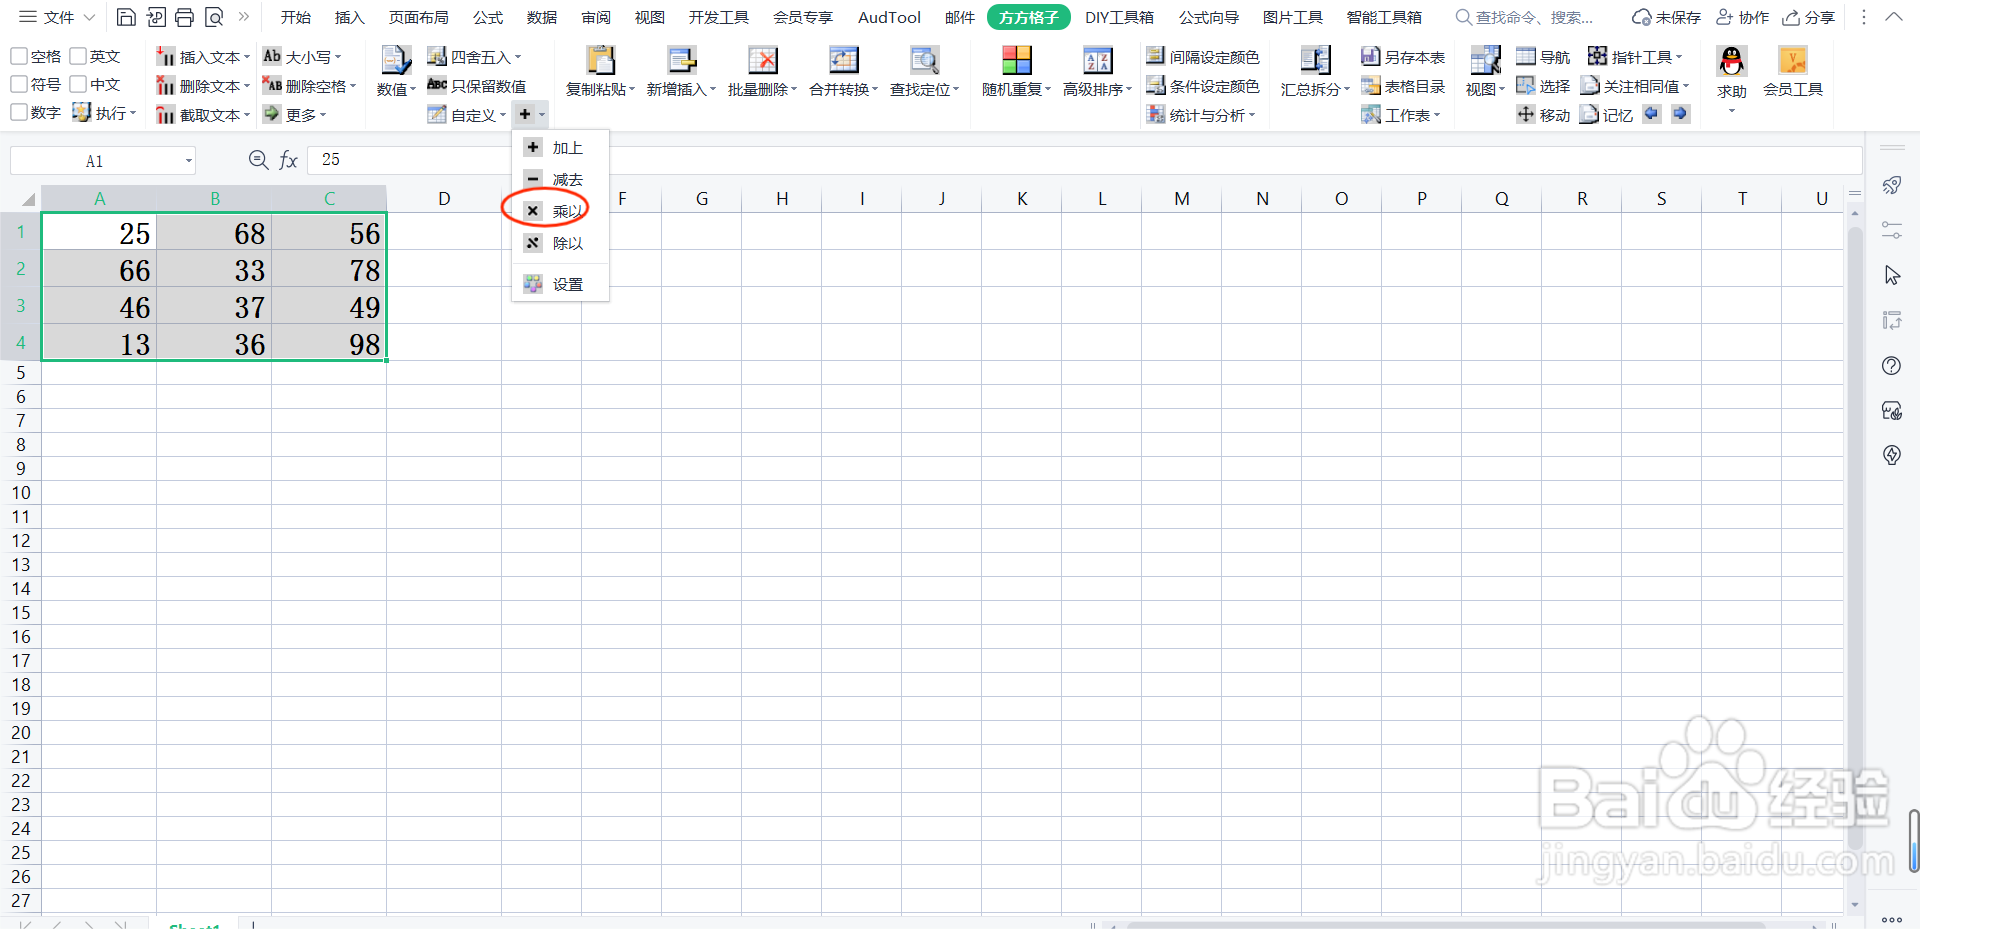This screenshot has width=2003, height=929.
Task: Click the 查找命令 search box
Action: tap(1524, 17)
